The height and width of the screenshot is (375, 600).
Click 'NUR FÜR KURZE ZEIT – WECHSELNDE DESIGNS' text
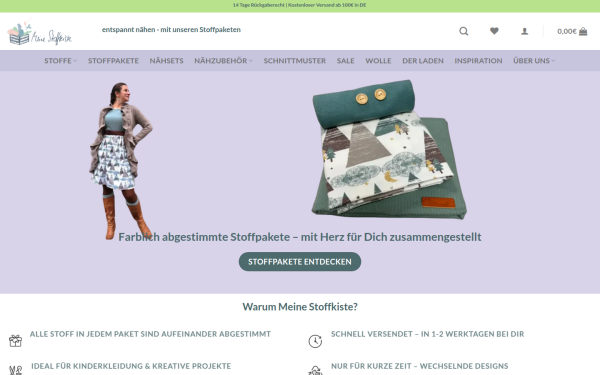[419, 366]
